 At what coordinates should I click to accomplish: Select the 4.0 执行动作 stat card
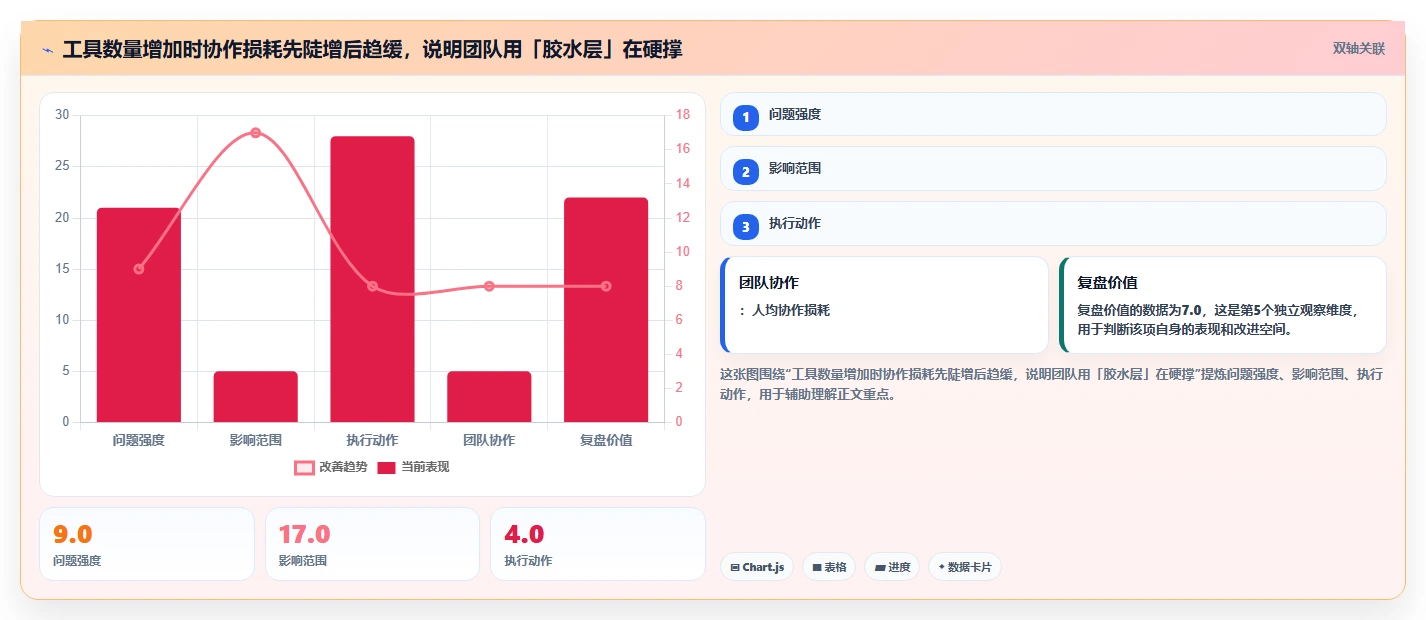tap(598, 544)
